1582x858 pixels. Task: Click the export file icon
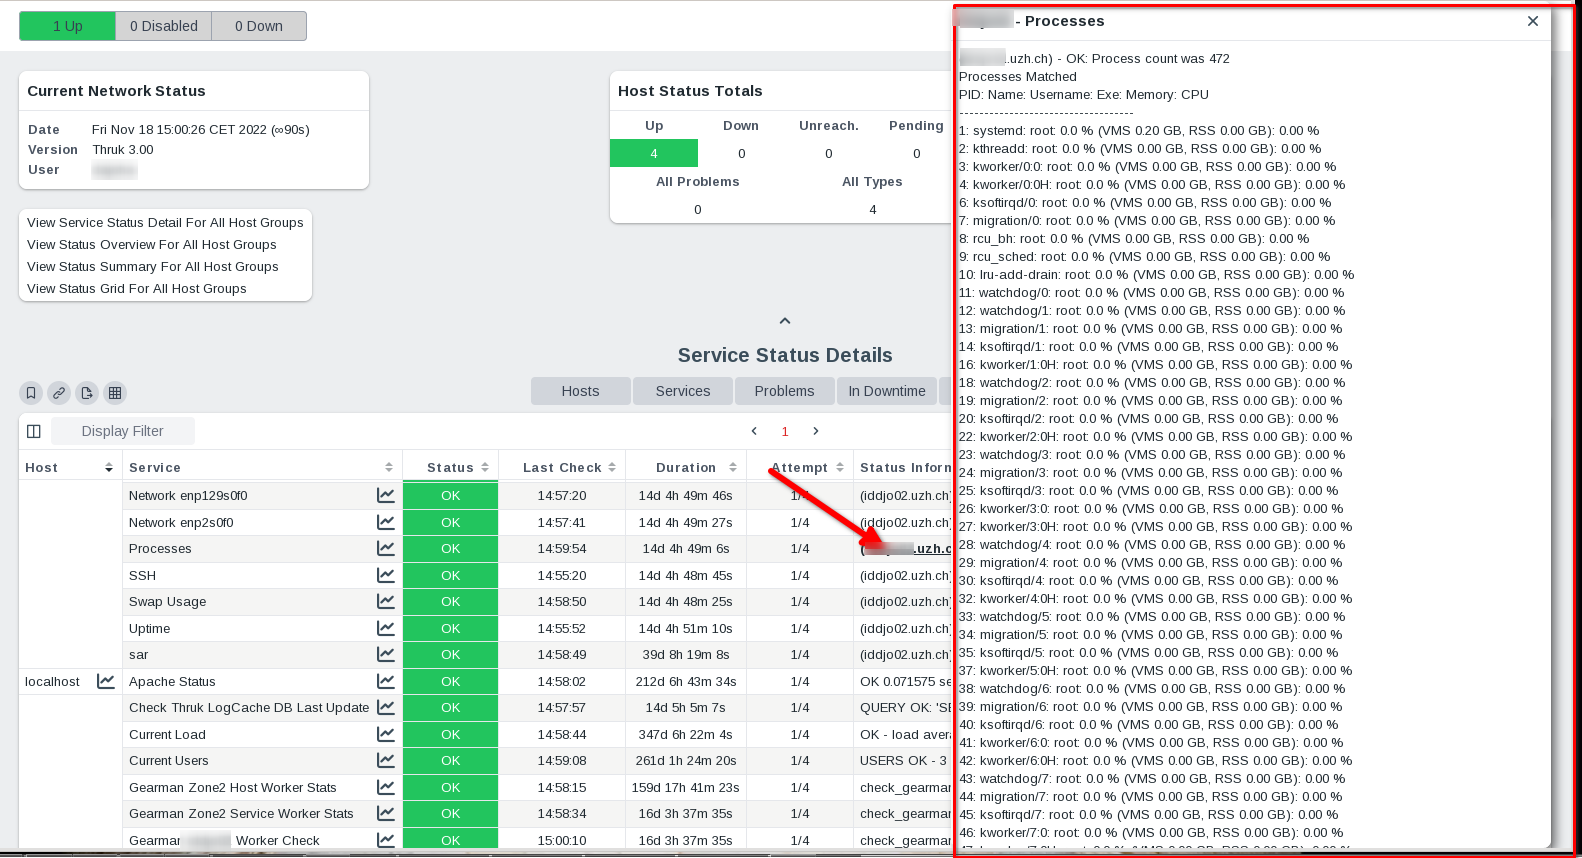[87, 393]
